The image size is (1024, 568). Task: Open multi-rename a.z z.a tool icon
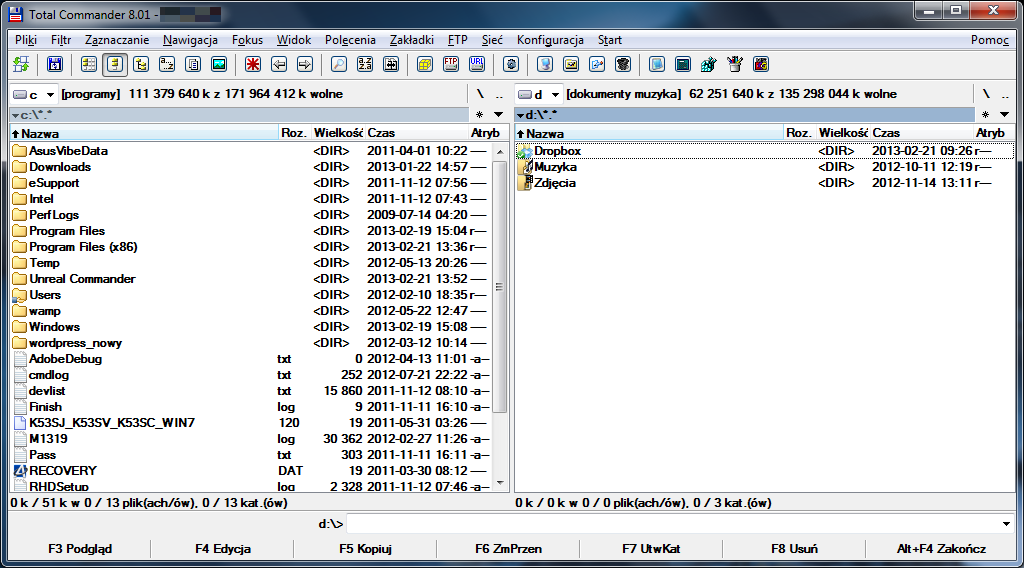pos(364,64)
